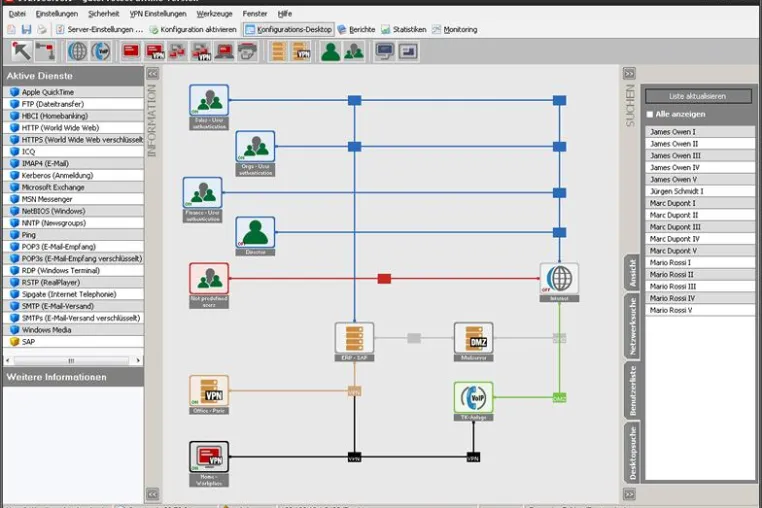Collapse left panel with top << button

point(153,74)
